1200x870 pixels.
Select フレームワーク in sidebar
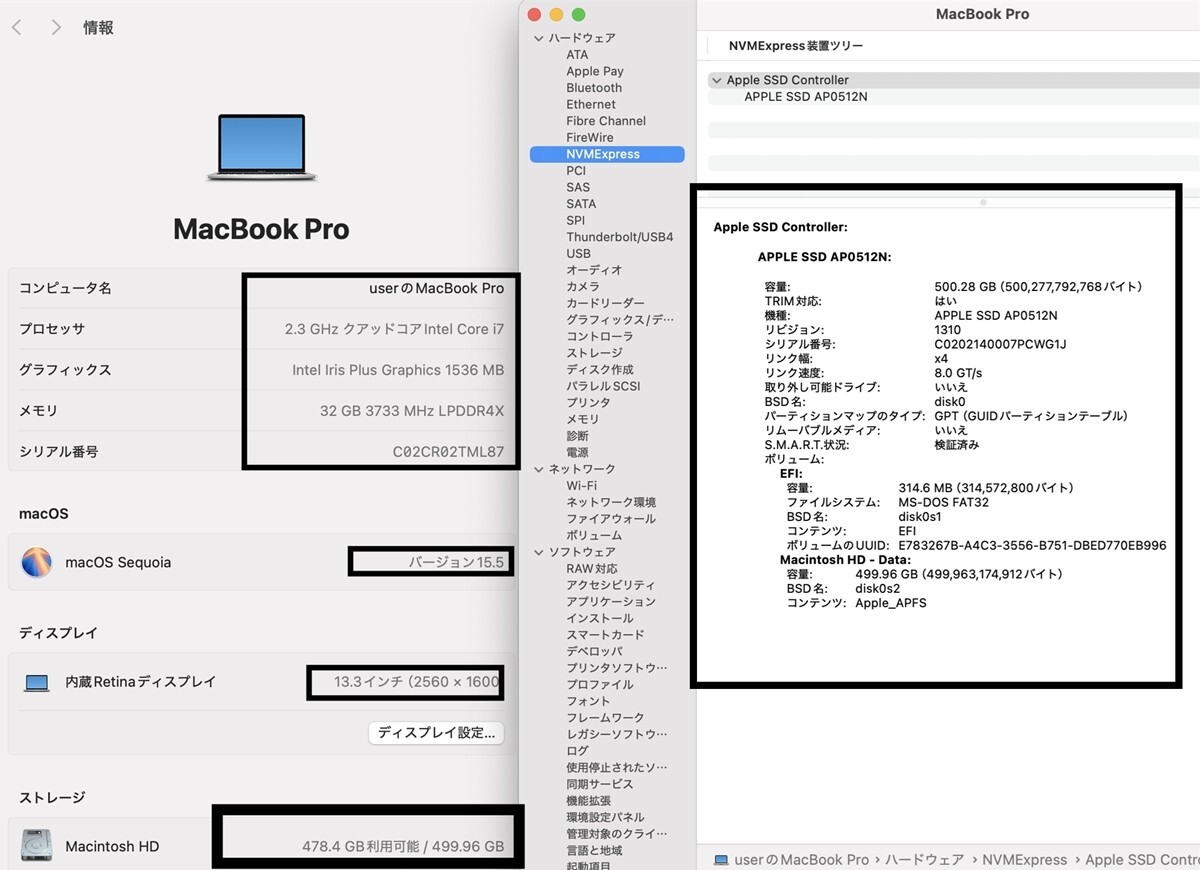click(x=605, y=718)
